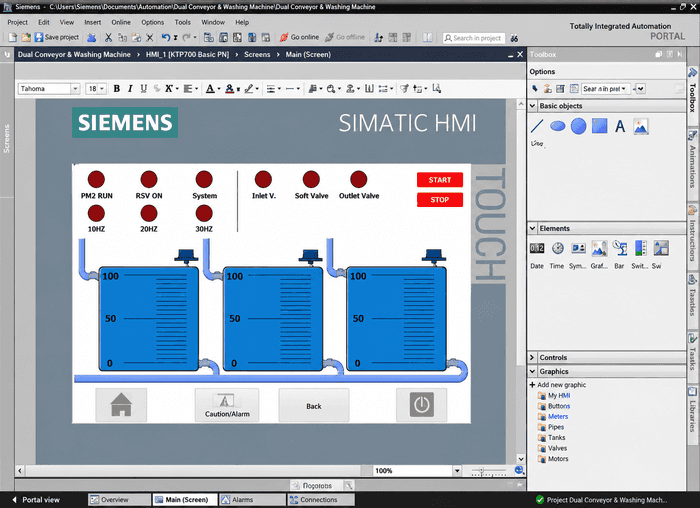The height and width of the screenshot is (508, 700).
Task: Select the Symbolic I/O field element
Action: 578,248
